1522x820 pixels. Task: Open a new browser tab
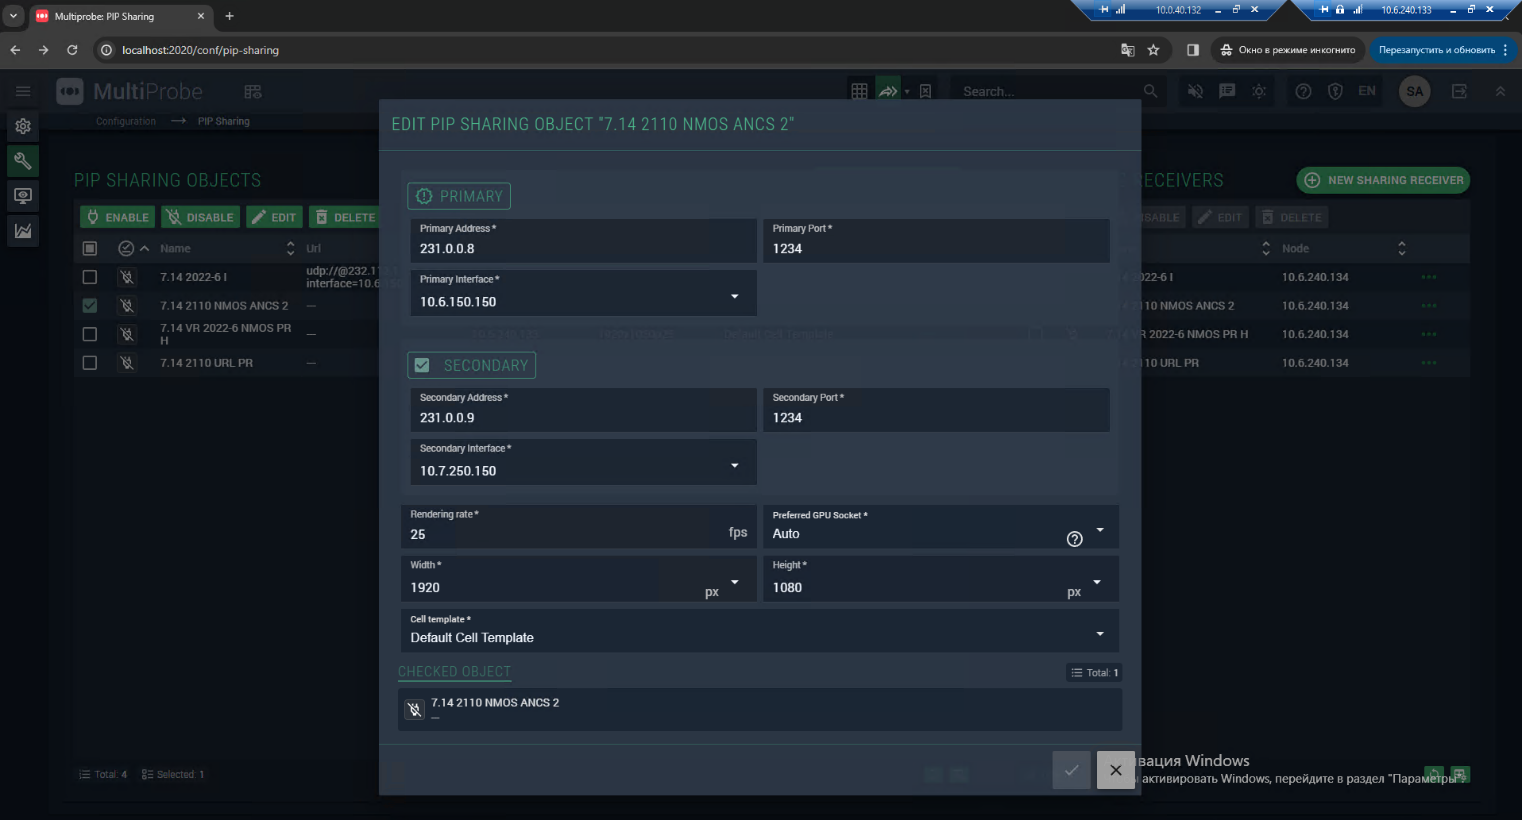[229, 16]
